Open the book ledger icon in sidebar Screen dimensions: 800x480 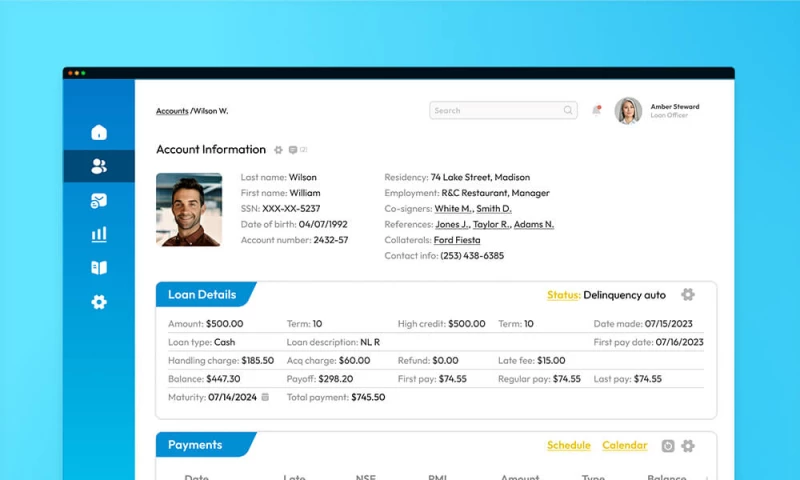(x=99, y=268)
